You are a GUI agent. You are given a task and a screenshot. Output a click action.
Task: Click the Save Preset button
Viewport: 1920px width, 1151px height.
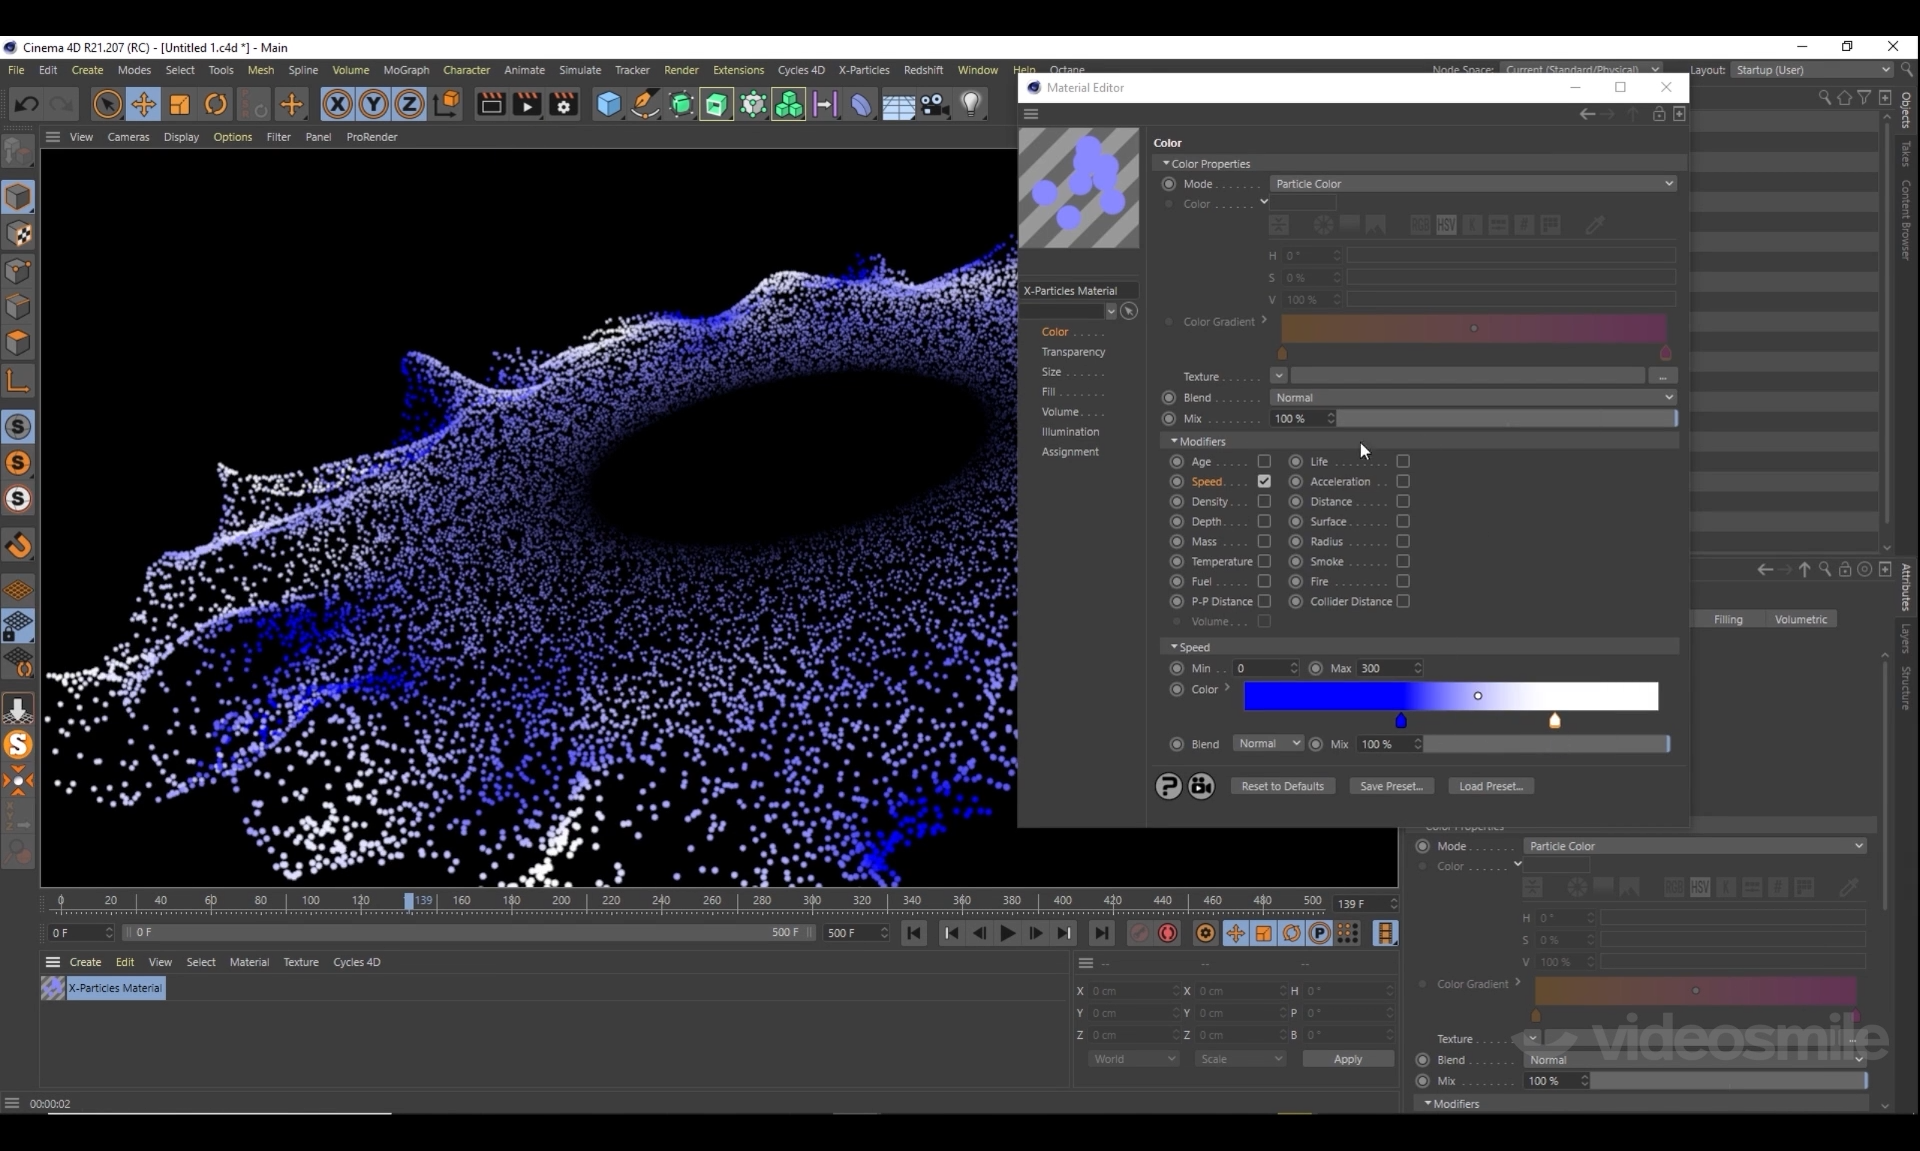click(1391, 786)
